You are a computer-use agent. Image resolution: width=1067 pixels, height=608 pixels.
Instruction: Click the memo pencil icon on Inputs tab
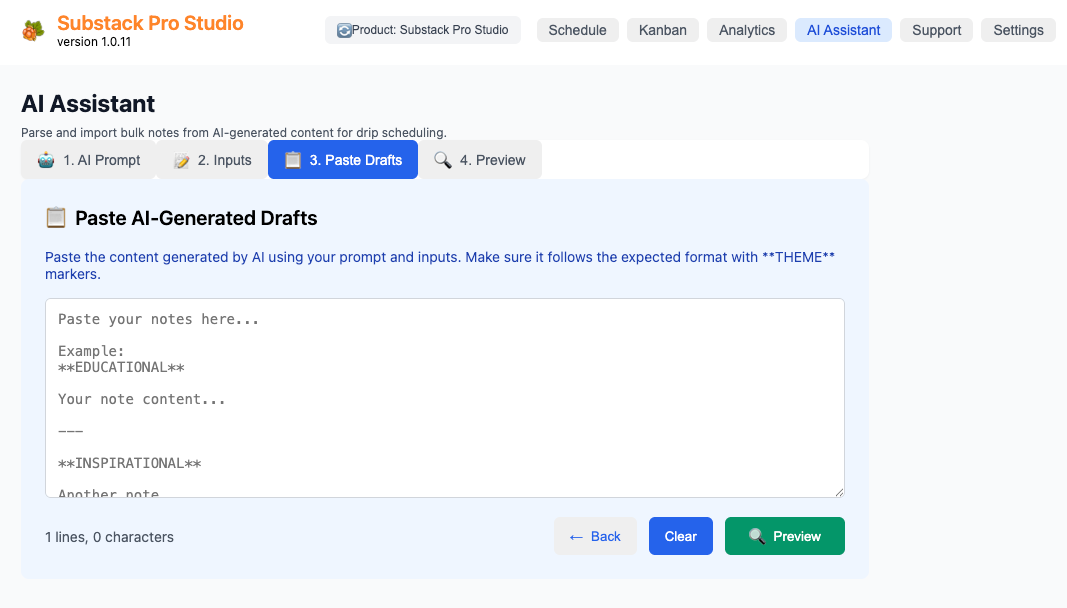(x=181, y=160)
